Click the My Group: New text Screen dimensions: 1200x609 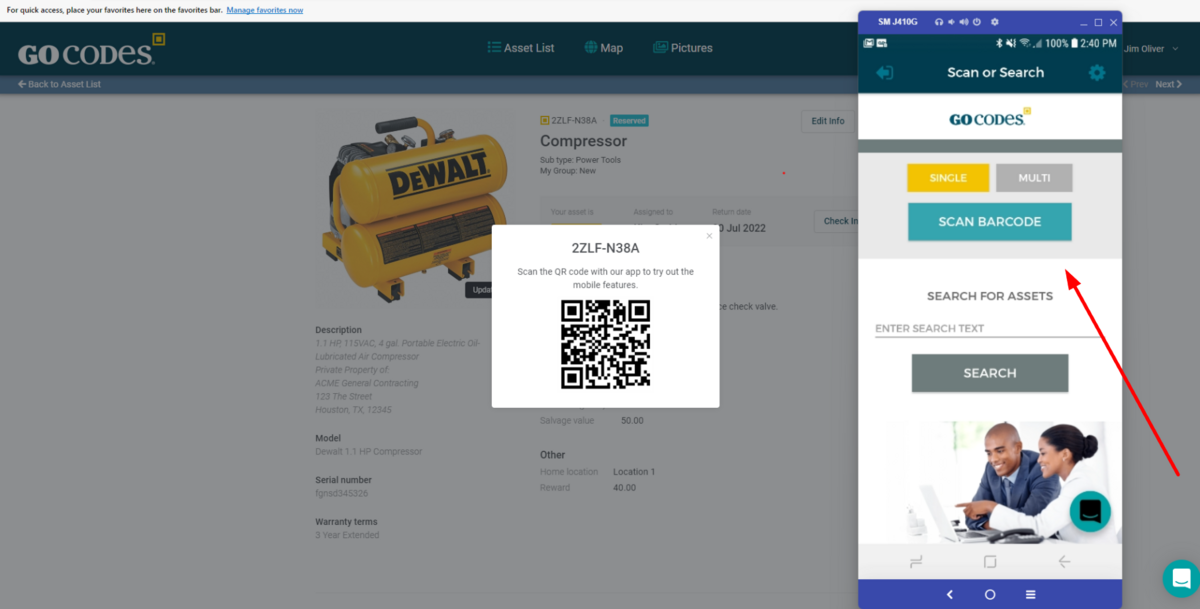(568, 171)
